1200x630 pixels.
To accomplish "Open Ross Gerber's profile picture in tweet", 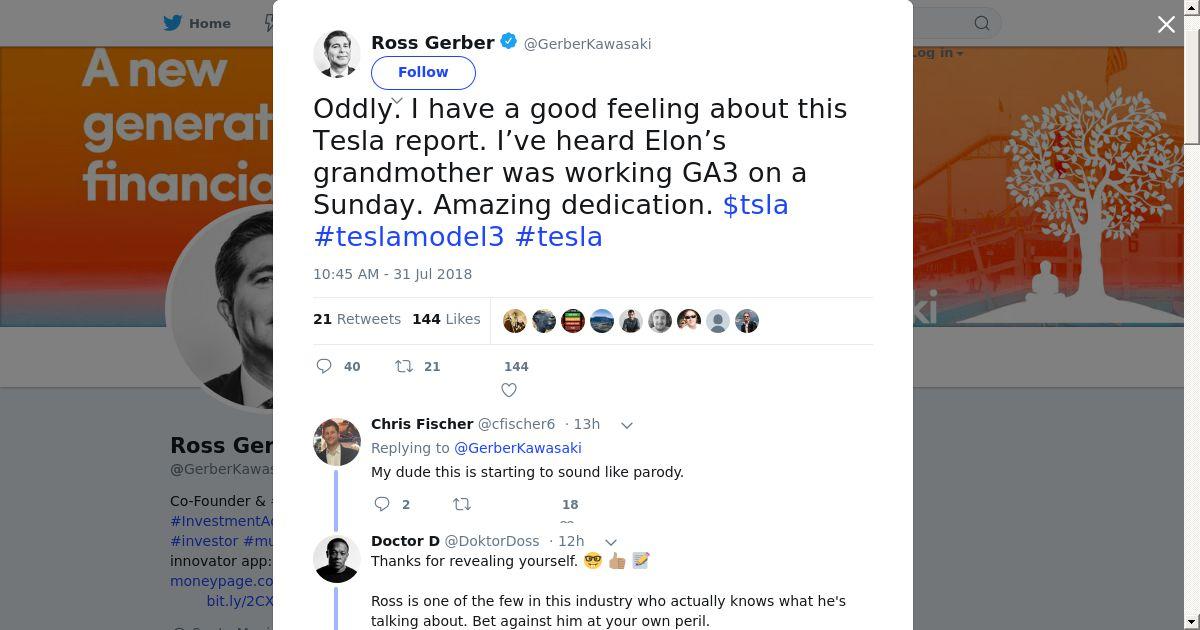I will point(337,54).
